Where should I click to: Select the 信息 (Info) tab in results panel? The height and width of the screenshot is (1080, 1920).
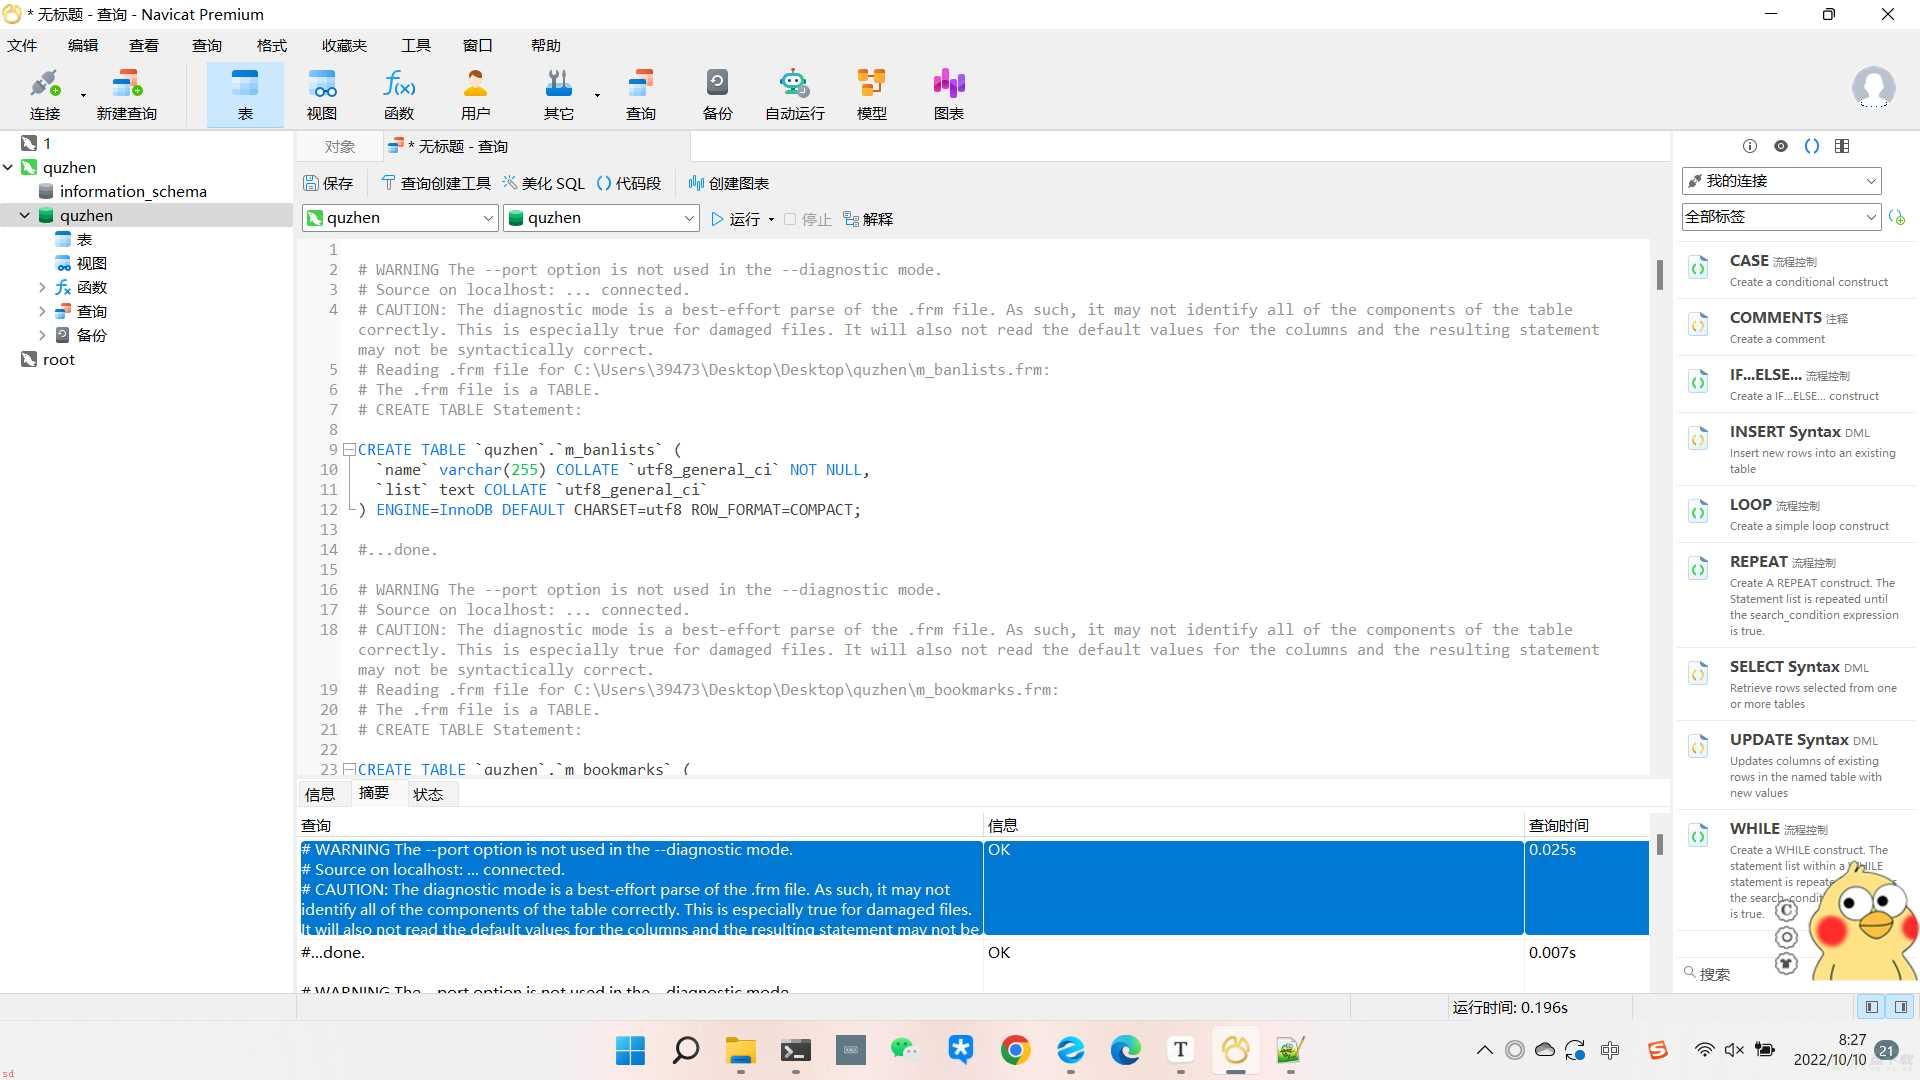(x=320, y=793)
